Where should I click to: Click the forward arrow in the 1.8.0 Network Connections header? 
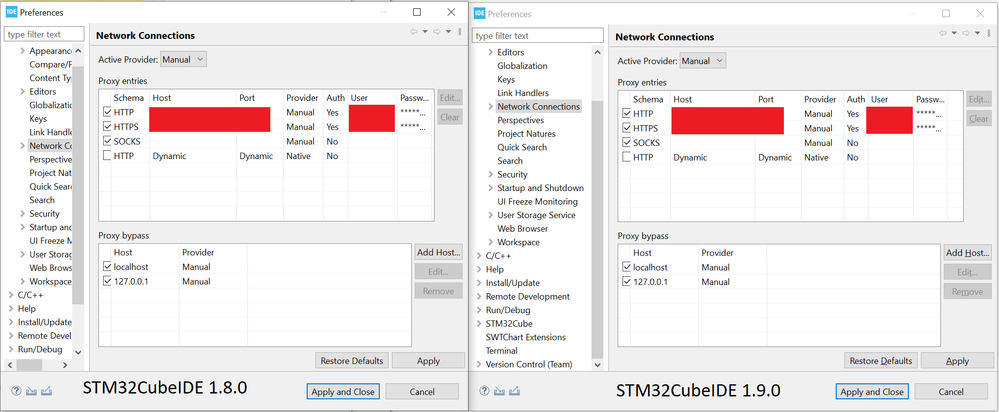(437, 31)
